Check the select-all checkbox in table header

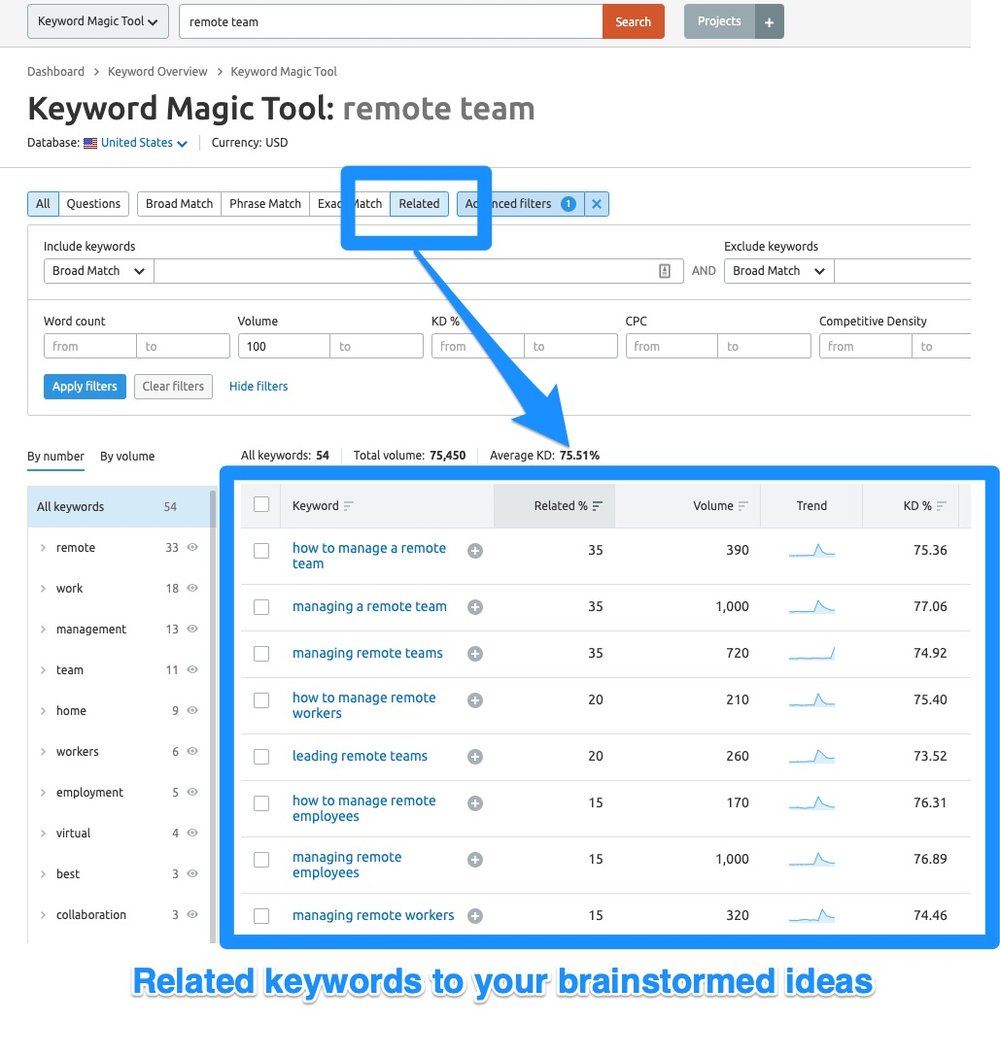coord(261,504)
